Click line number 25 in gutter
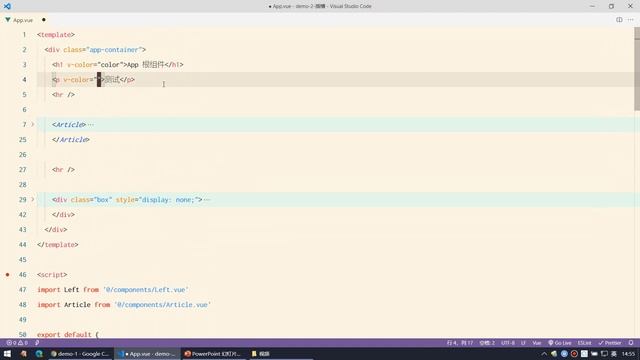640x360 pixels. click(x=22, y=140)
